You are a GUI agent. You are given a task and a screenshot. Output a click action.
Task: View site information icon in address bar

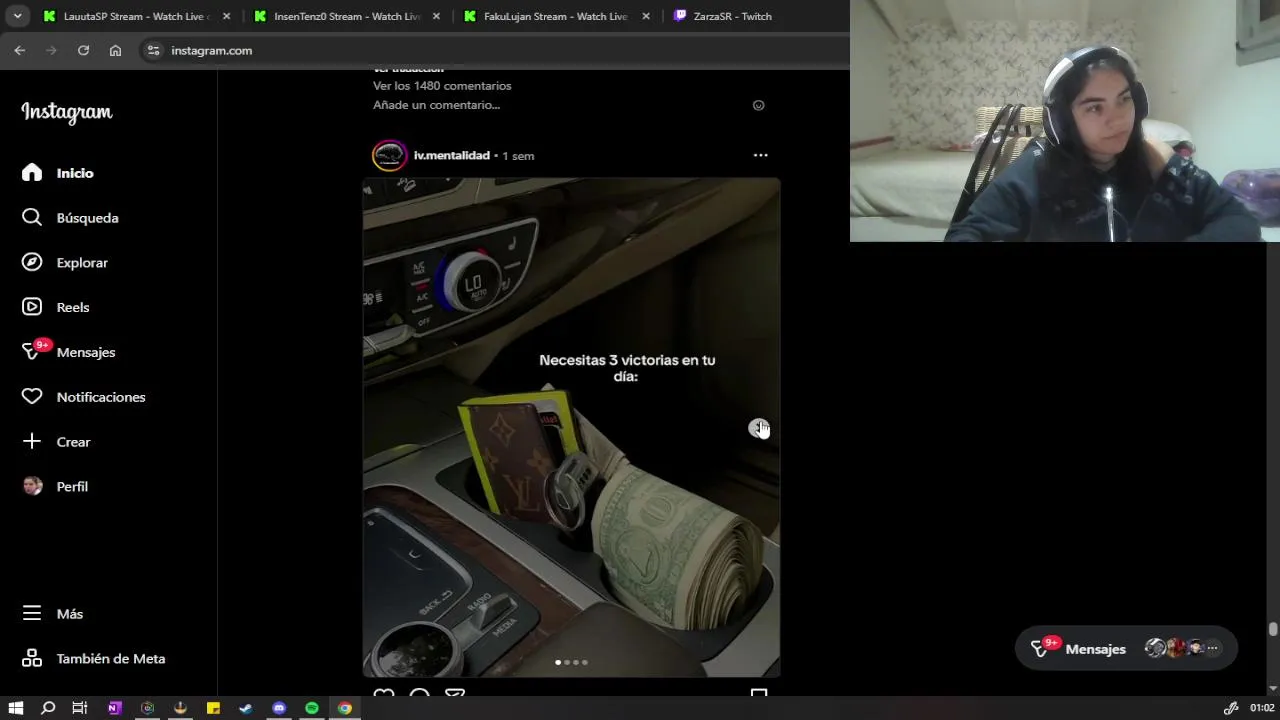point(153,50)
